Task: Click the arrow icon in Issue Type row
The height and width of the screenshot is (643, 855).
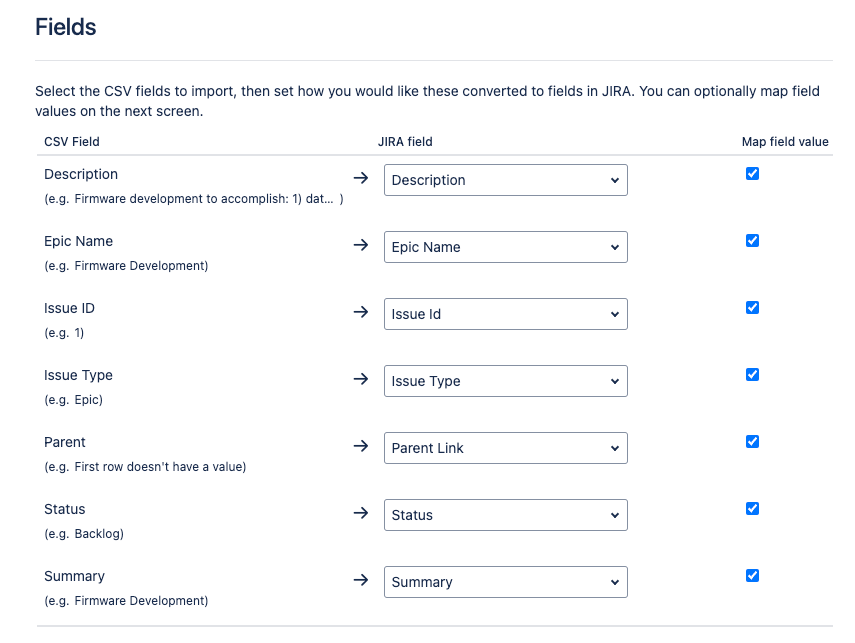Action: point(360,379)
